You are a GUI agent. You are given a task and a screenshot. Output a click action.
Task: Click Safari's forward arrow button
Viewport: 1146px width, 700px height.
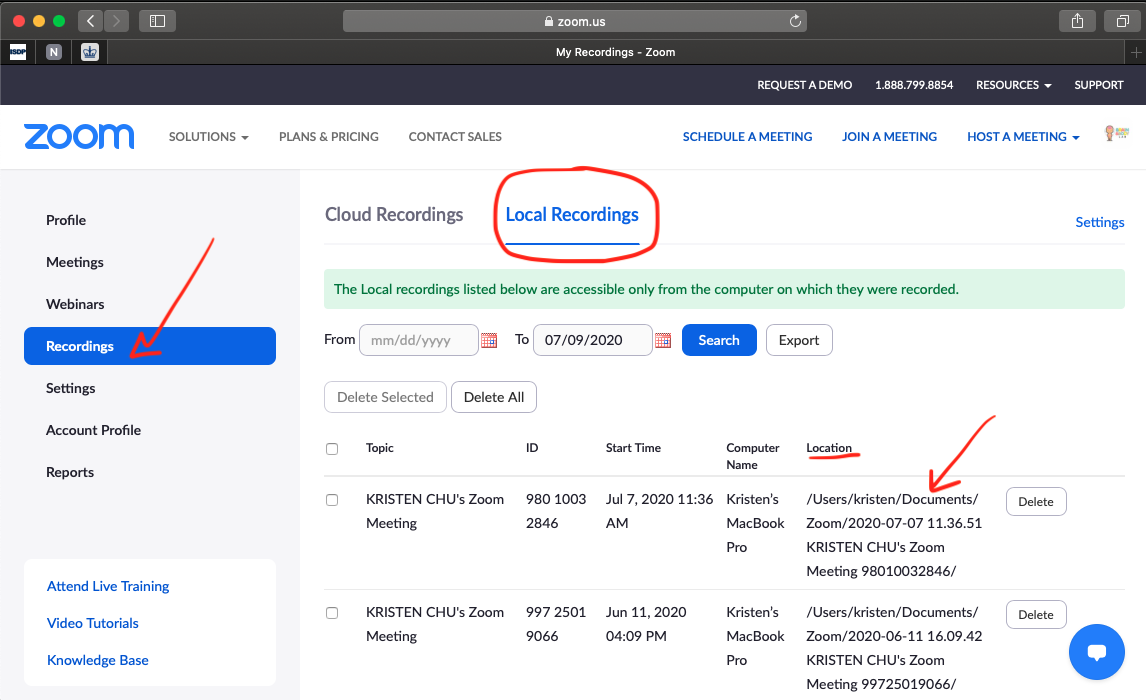click(x=116, y=21)
